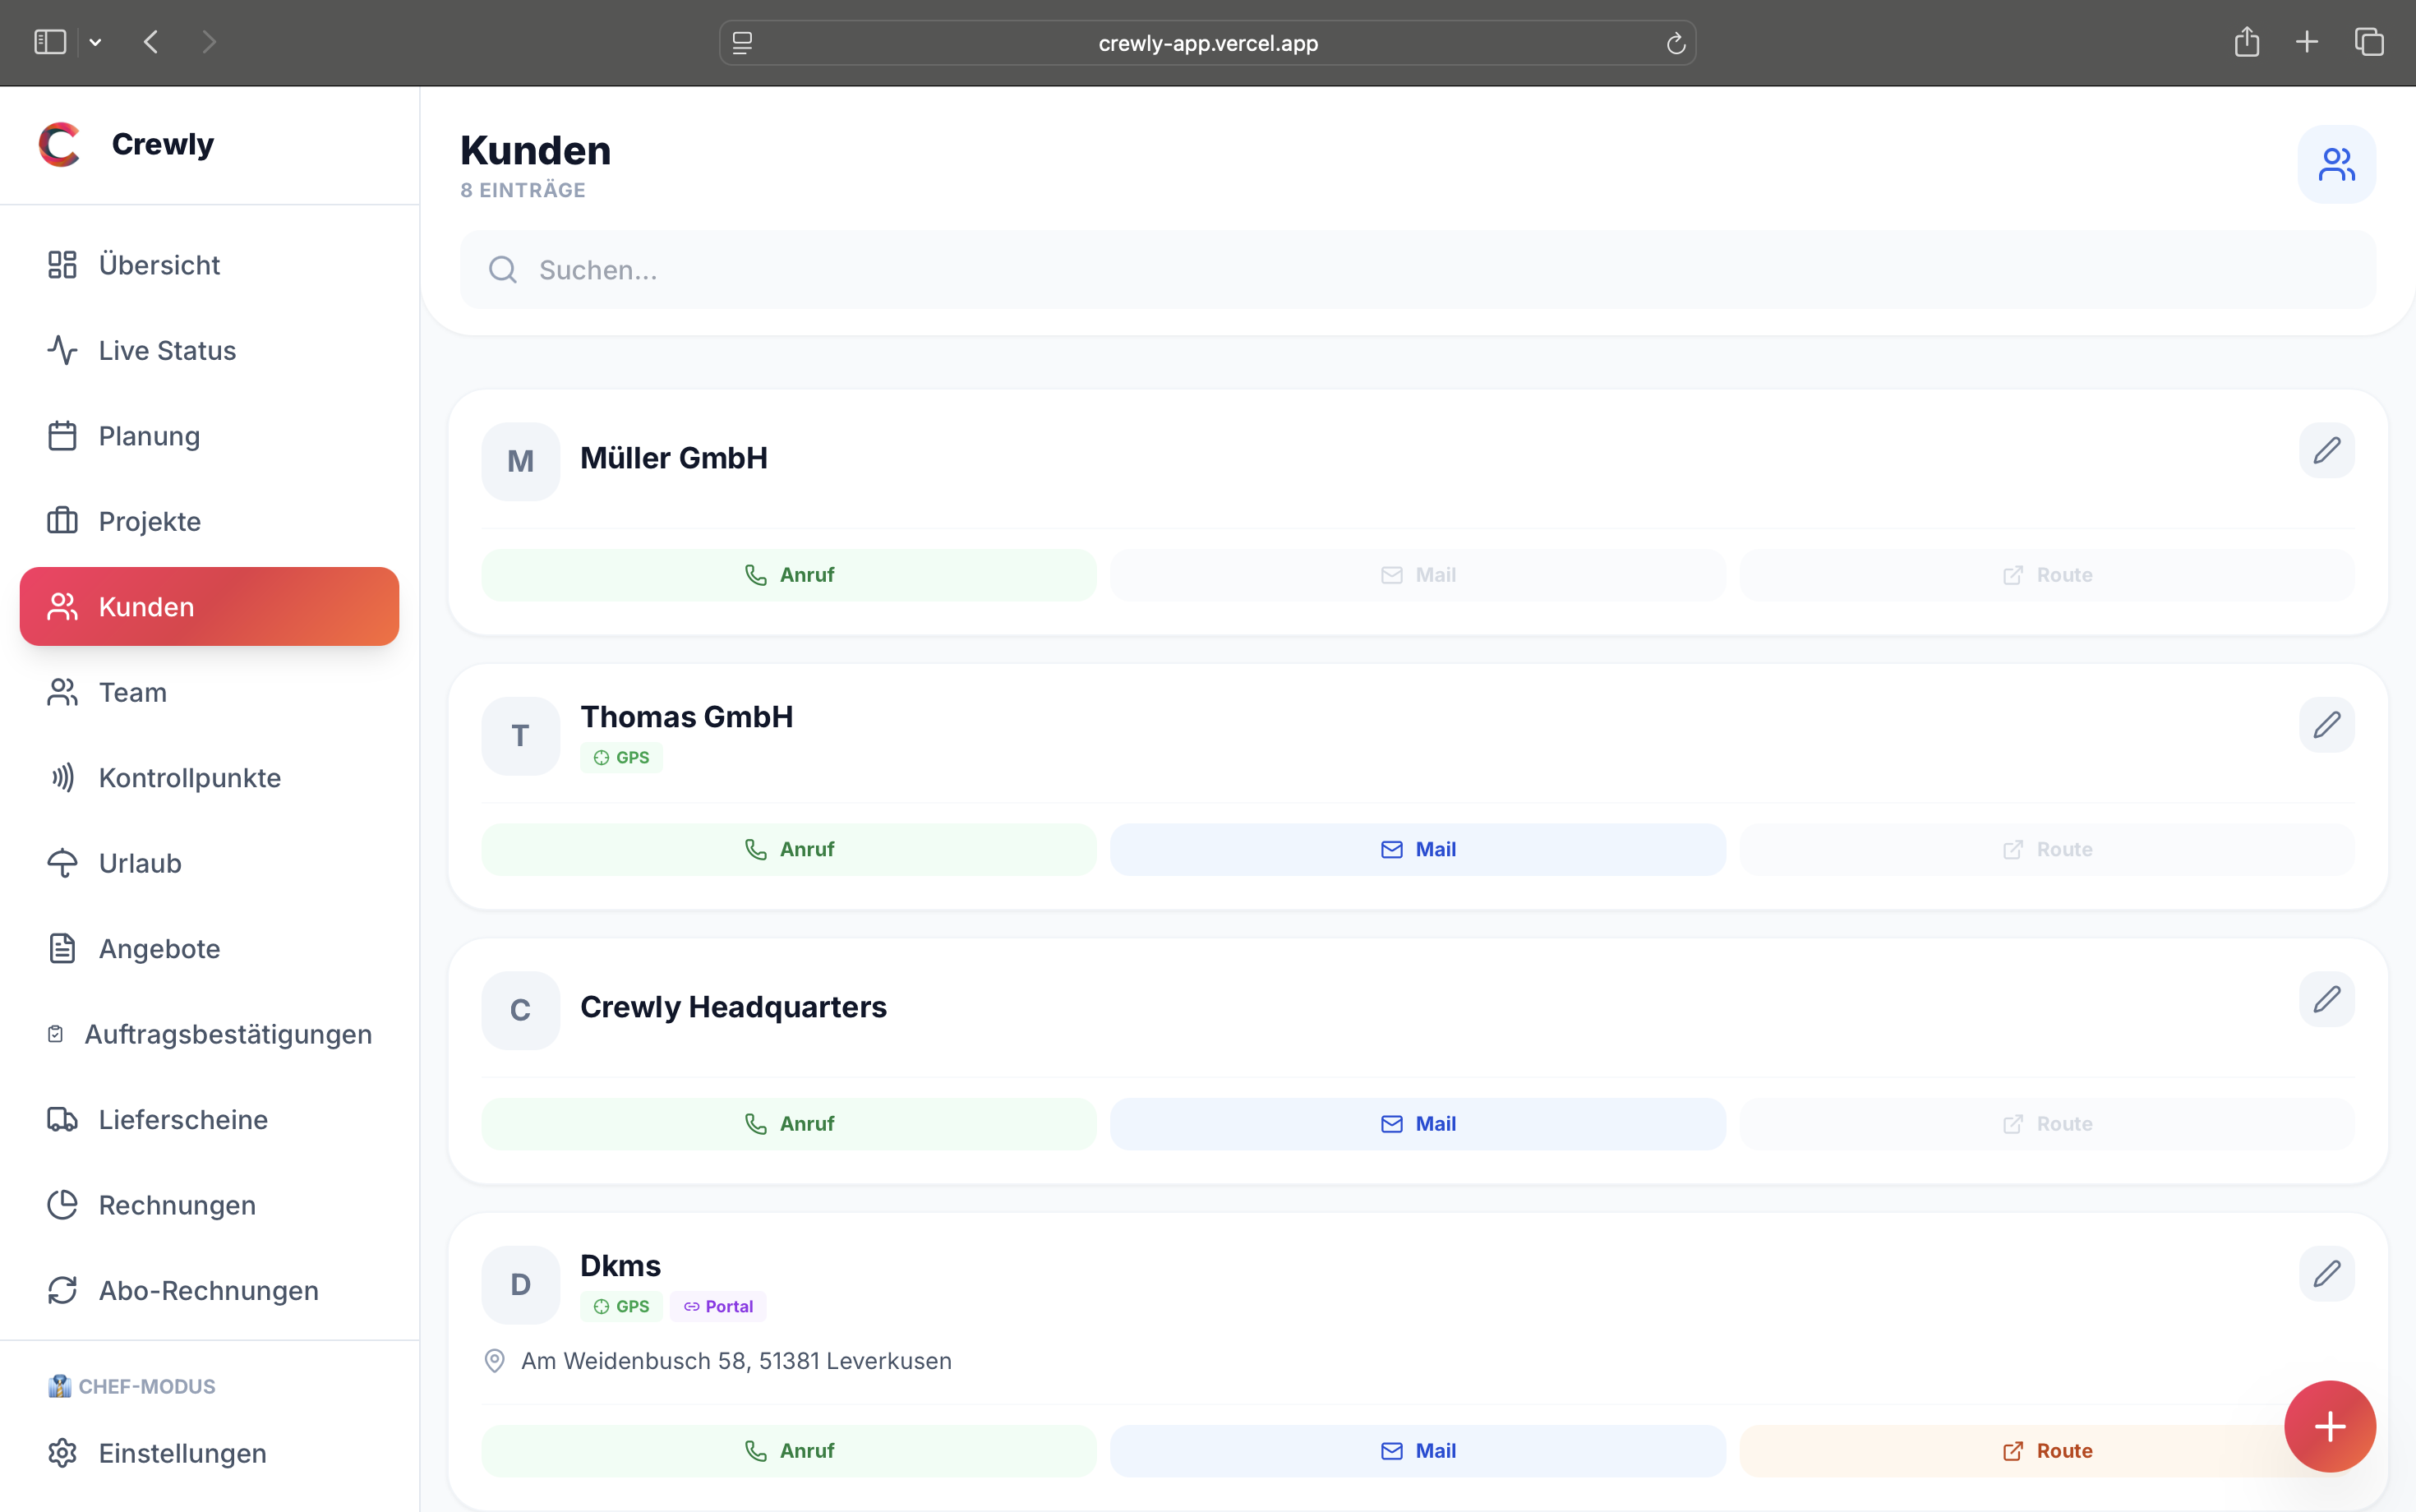The image size is (2416, 1512).
Task: Click the Crewly logo in sidebar
Action: [x=60, y=145]
